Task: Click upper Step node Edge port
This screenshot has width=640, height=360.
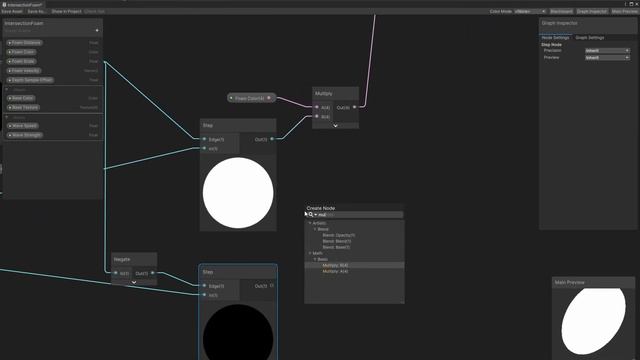Action: (x=204, y=139)
